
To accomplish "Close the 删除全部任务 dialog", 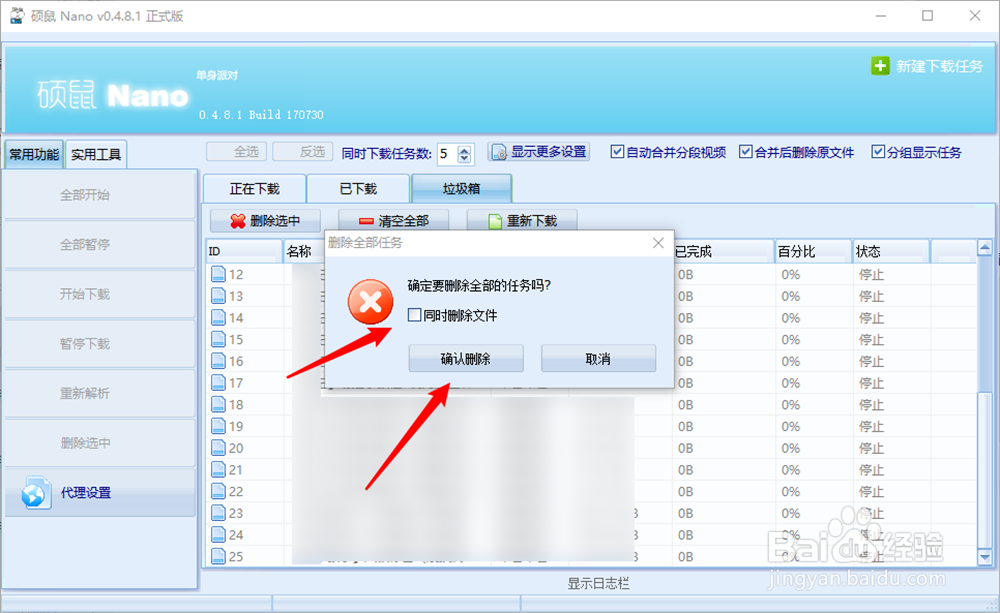I will pos(658,243).
